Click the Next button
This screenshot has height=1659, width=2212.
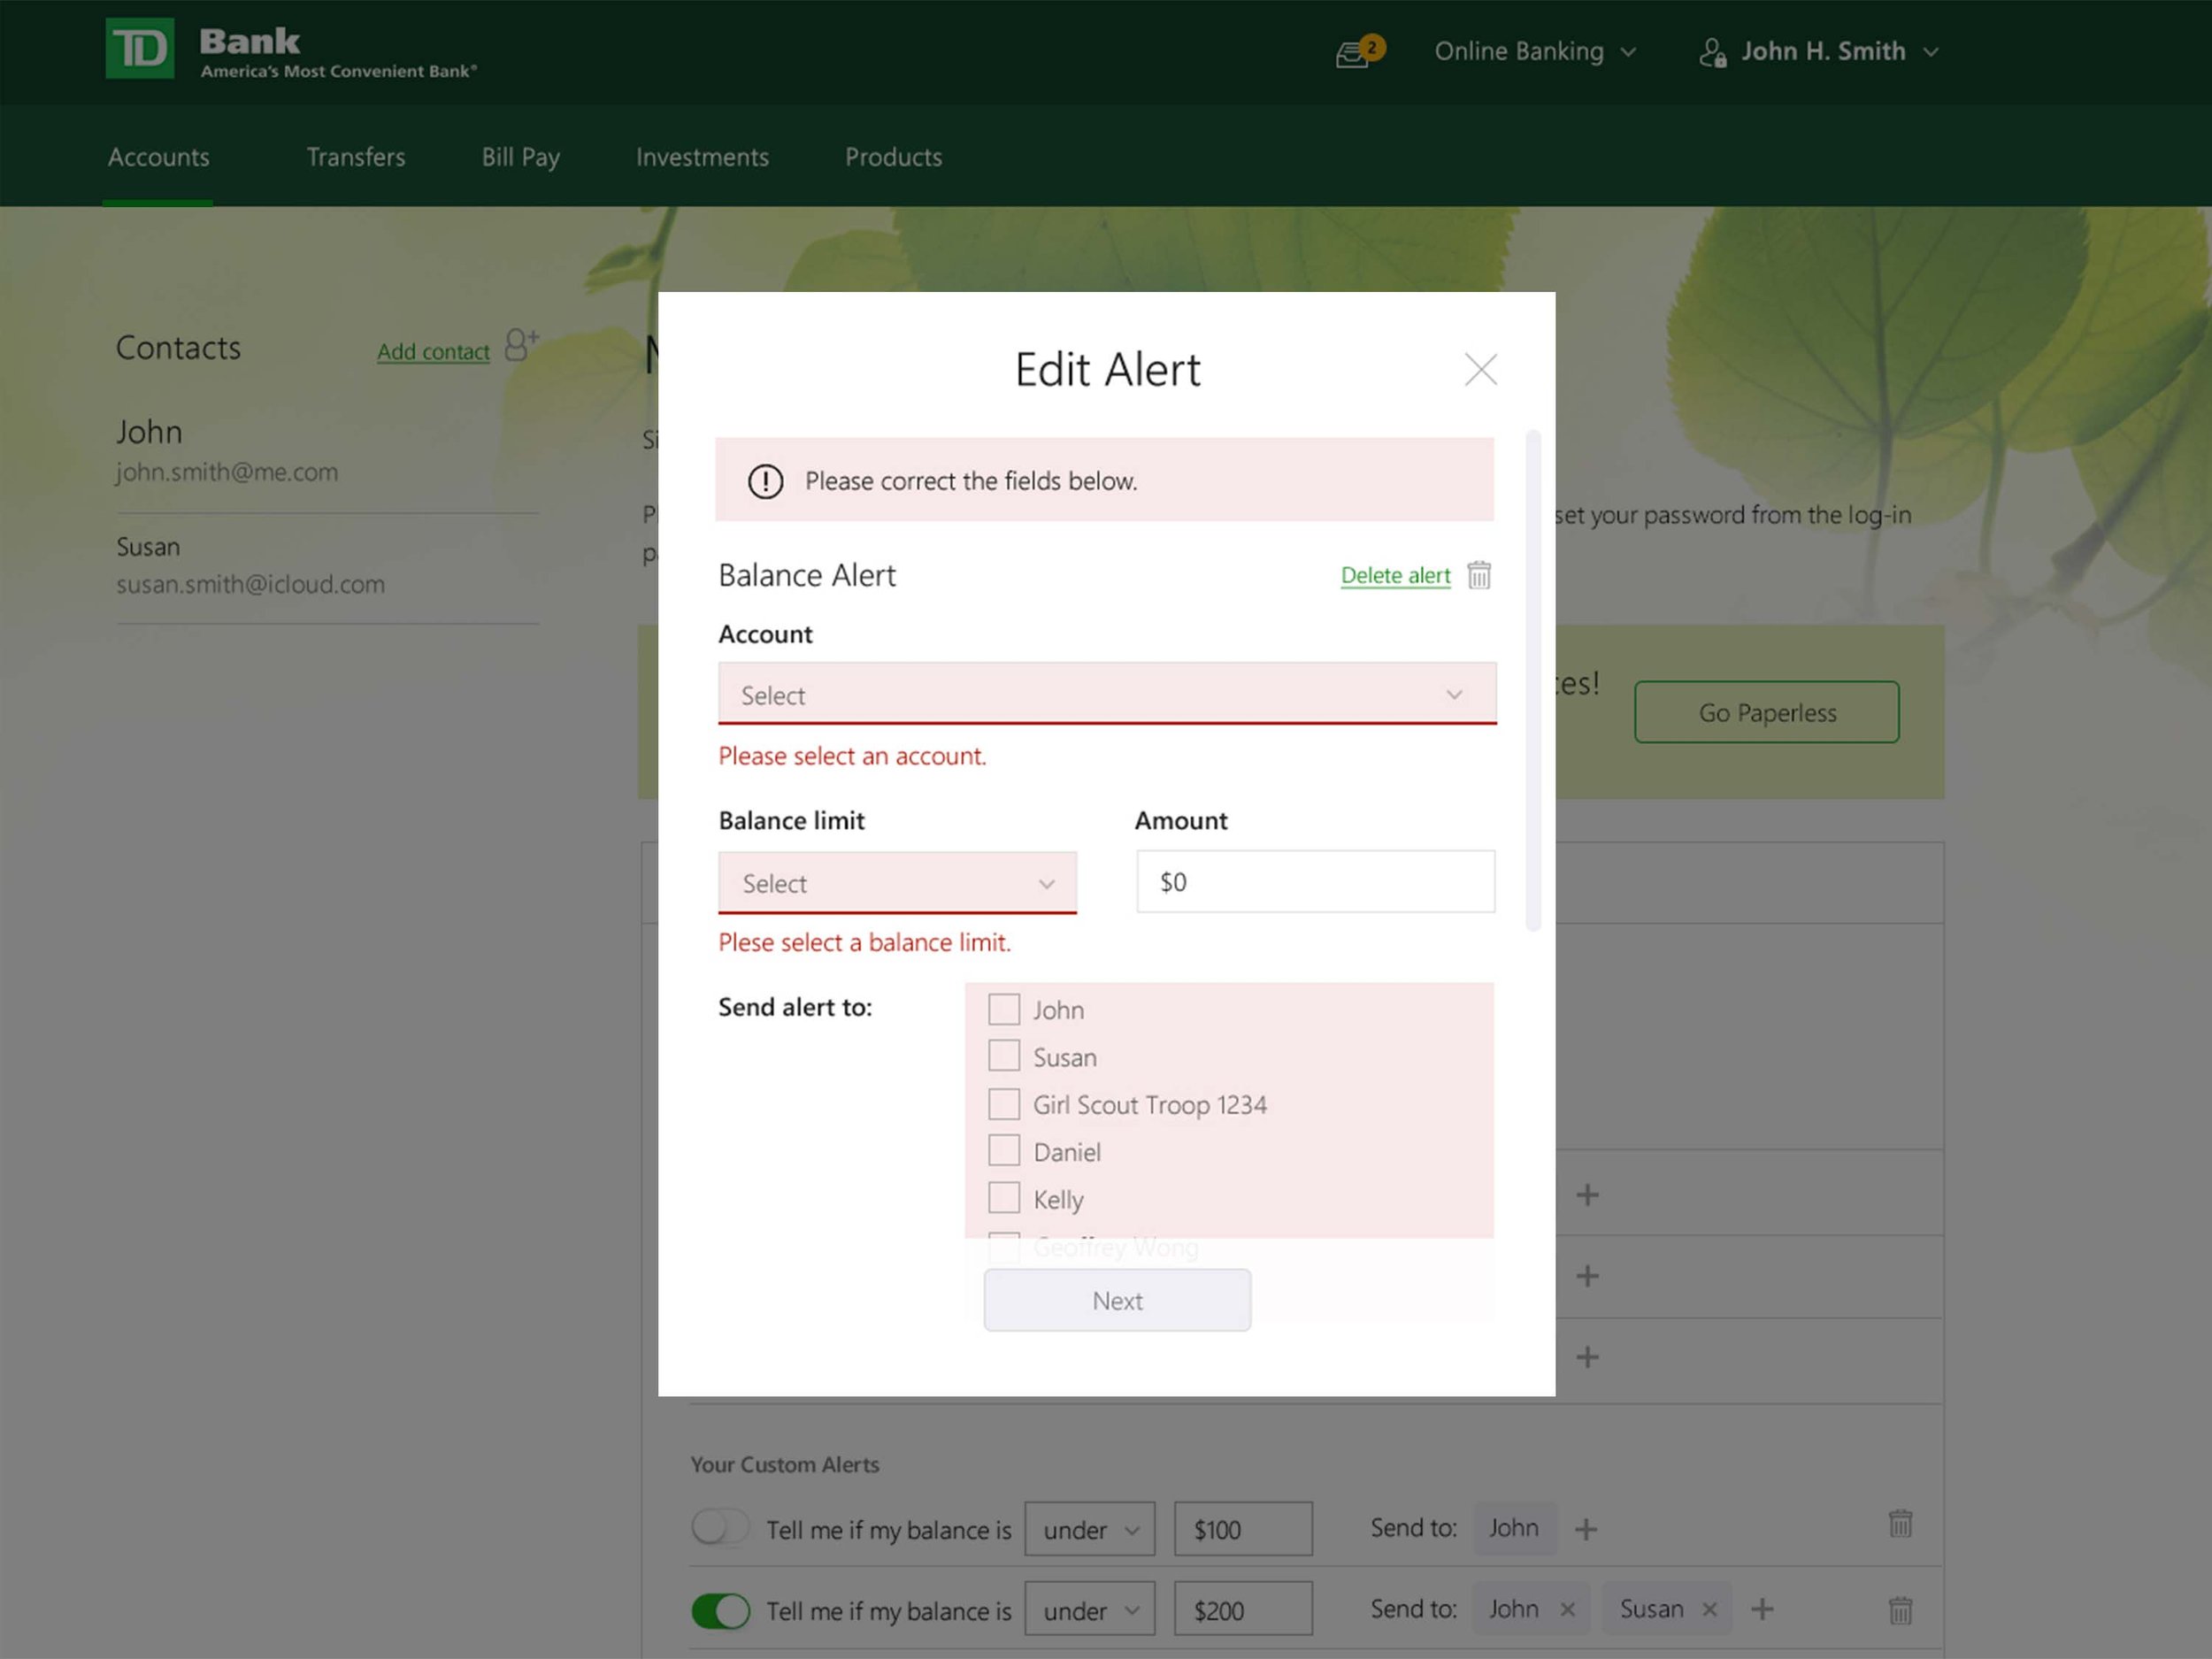tap(1117, 1300)
